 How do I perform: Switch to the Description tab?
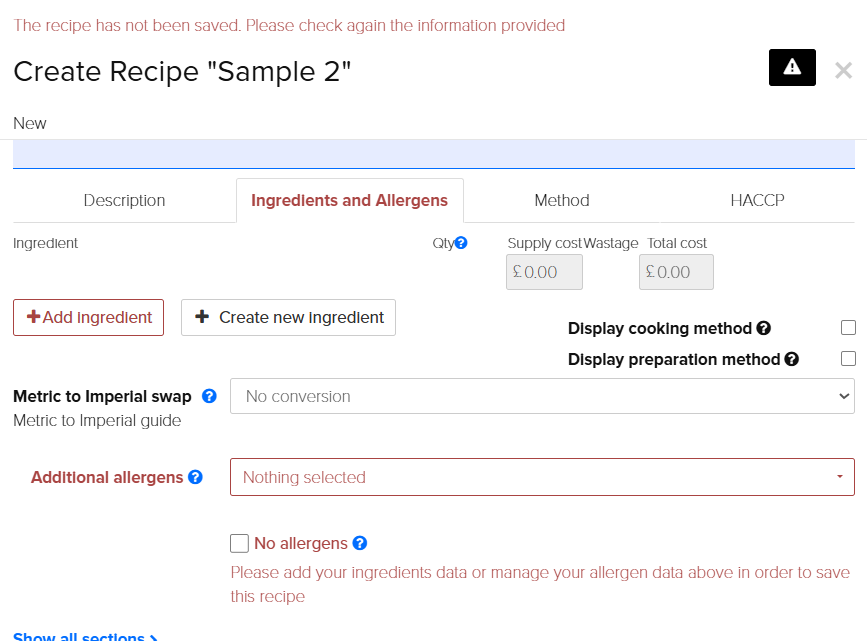123,200
